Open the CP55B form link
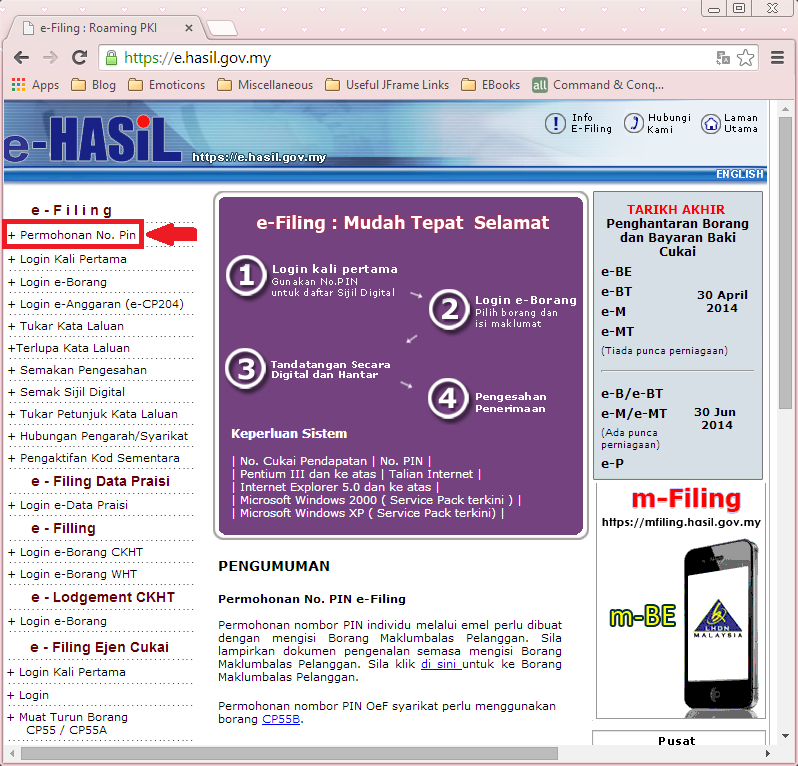 click(x=281, y=719)
